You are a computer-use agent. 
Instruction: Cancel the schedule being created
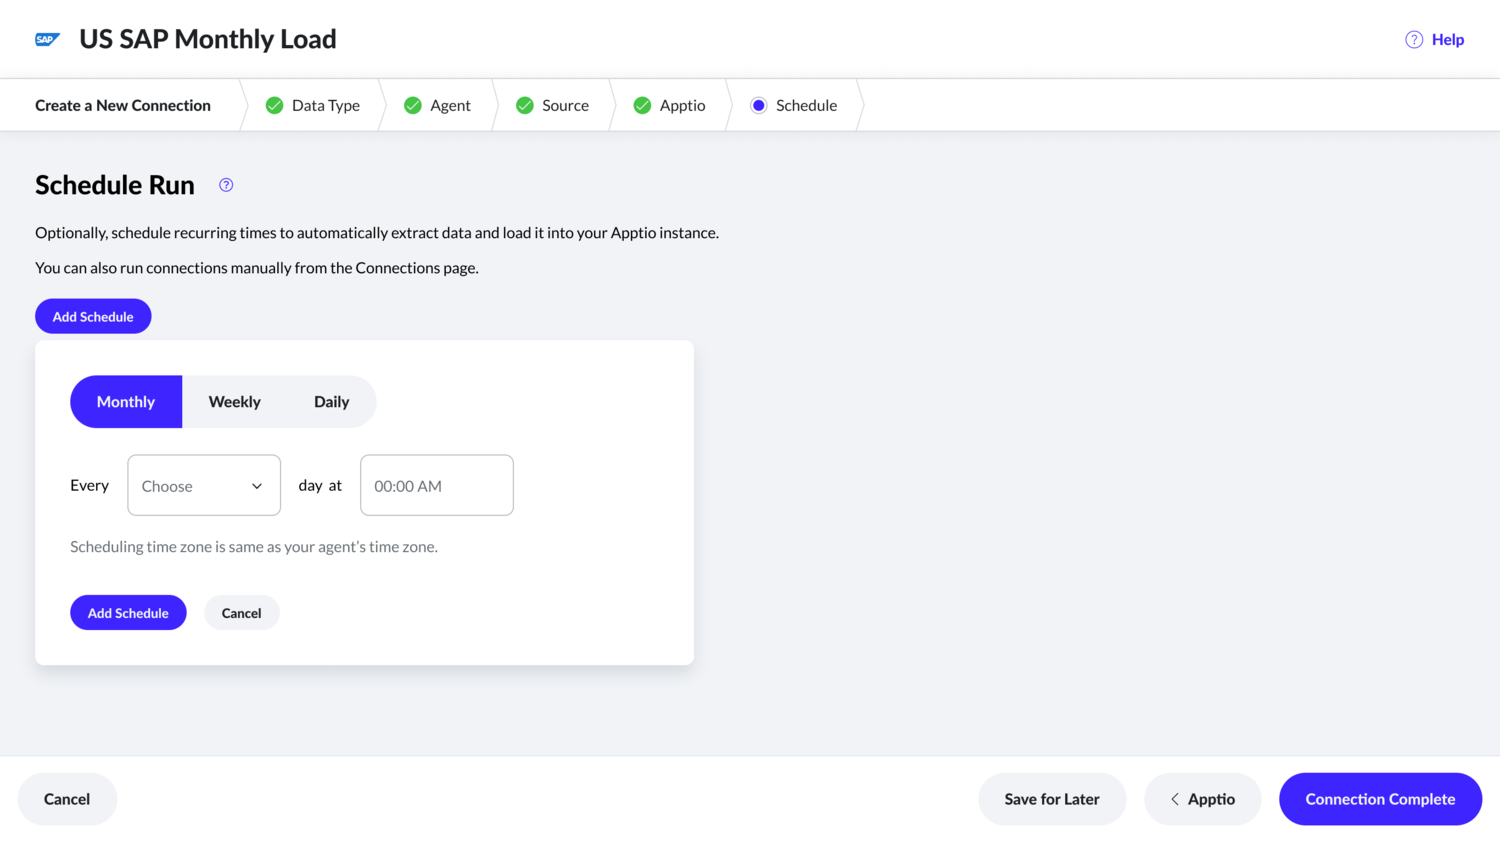coord(241,612)
